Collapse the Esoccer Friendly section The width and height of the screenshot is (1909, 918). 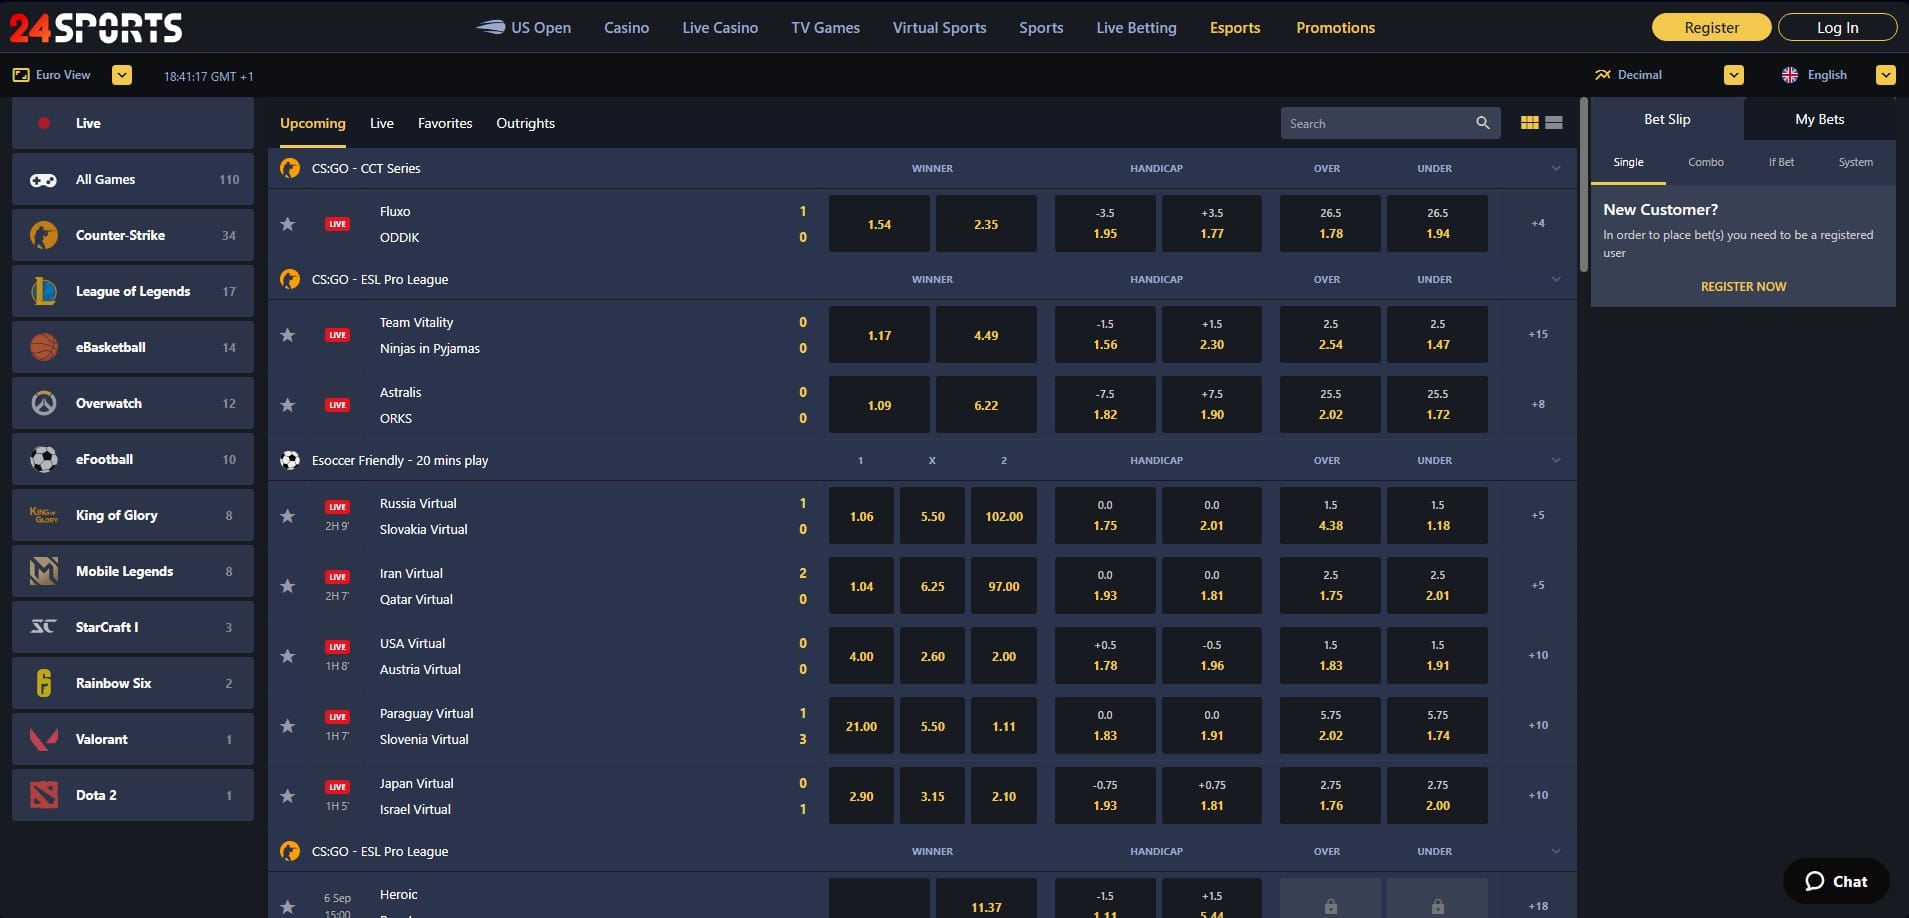1556,460
